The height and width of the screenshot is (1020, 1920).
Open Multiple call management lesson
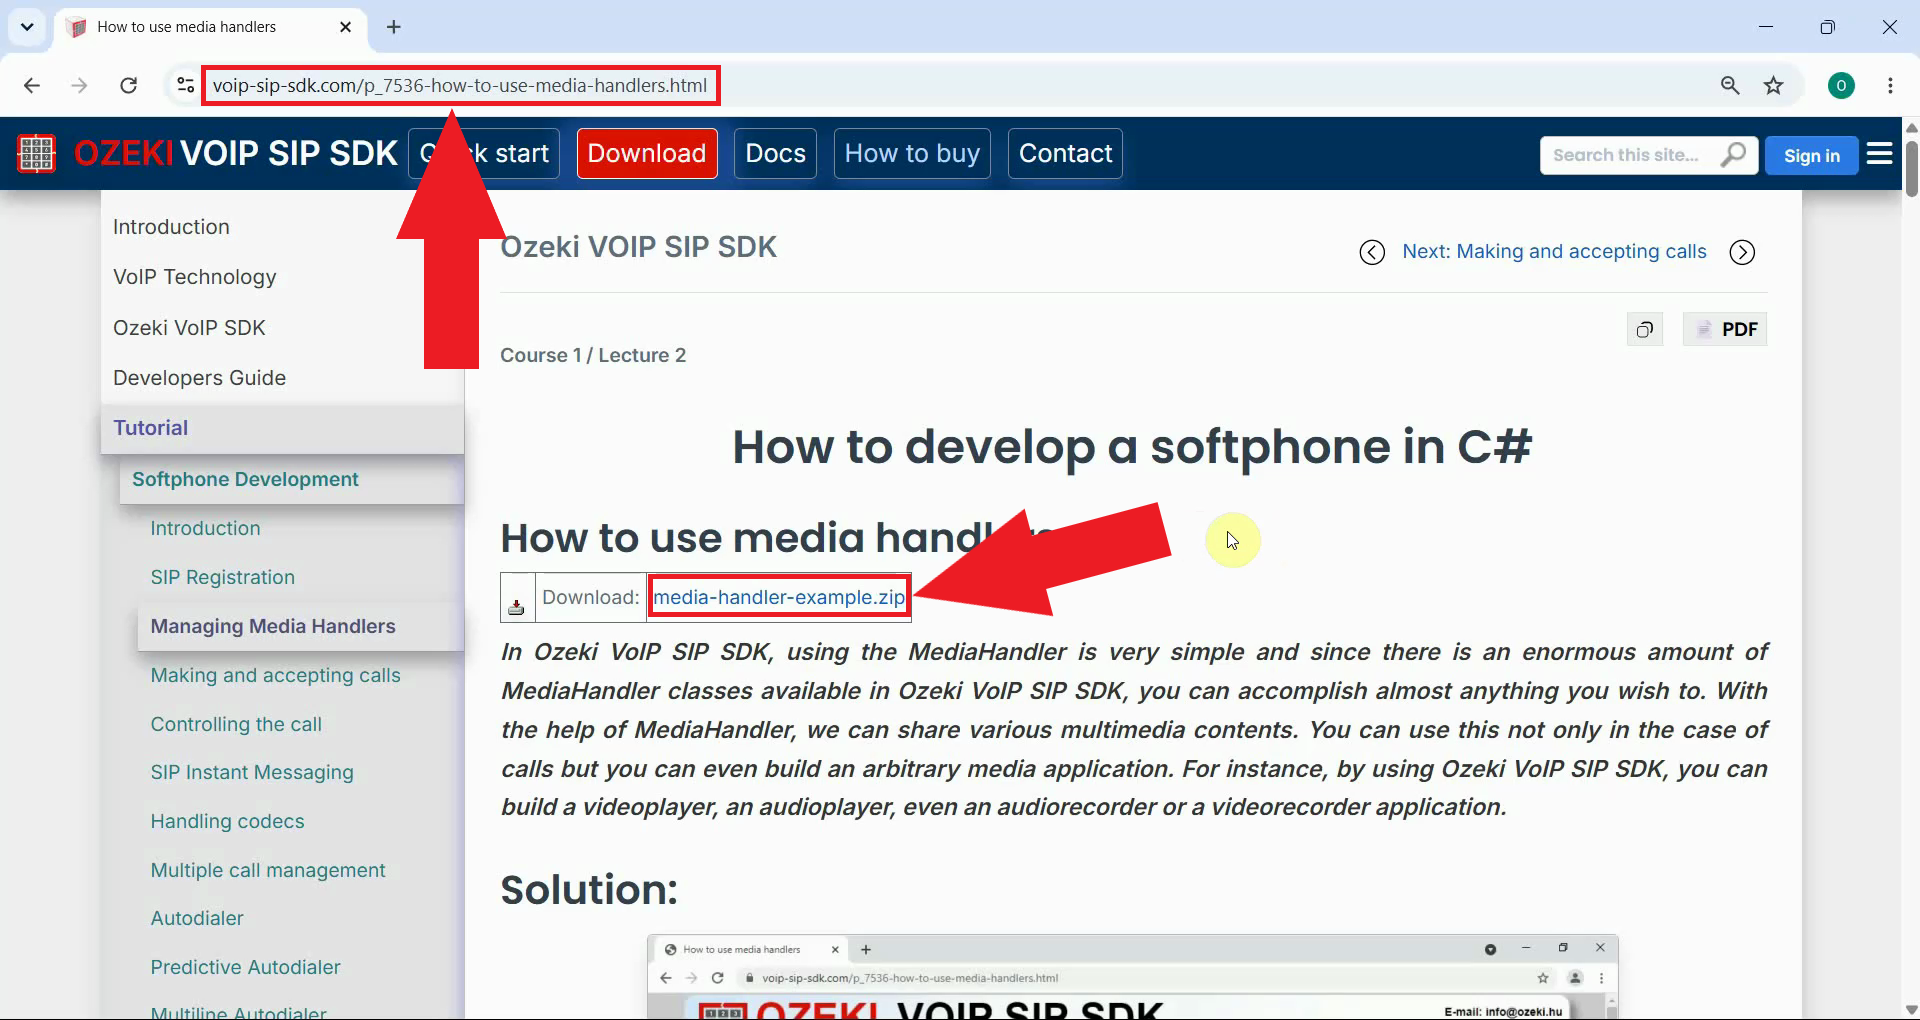coord(267,870)
